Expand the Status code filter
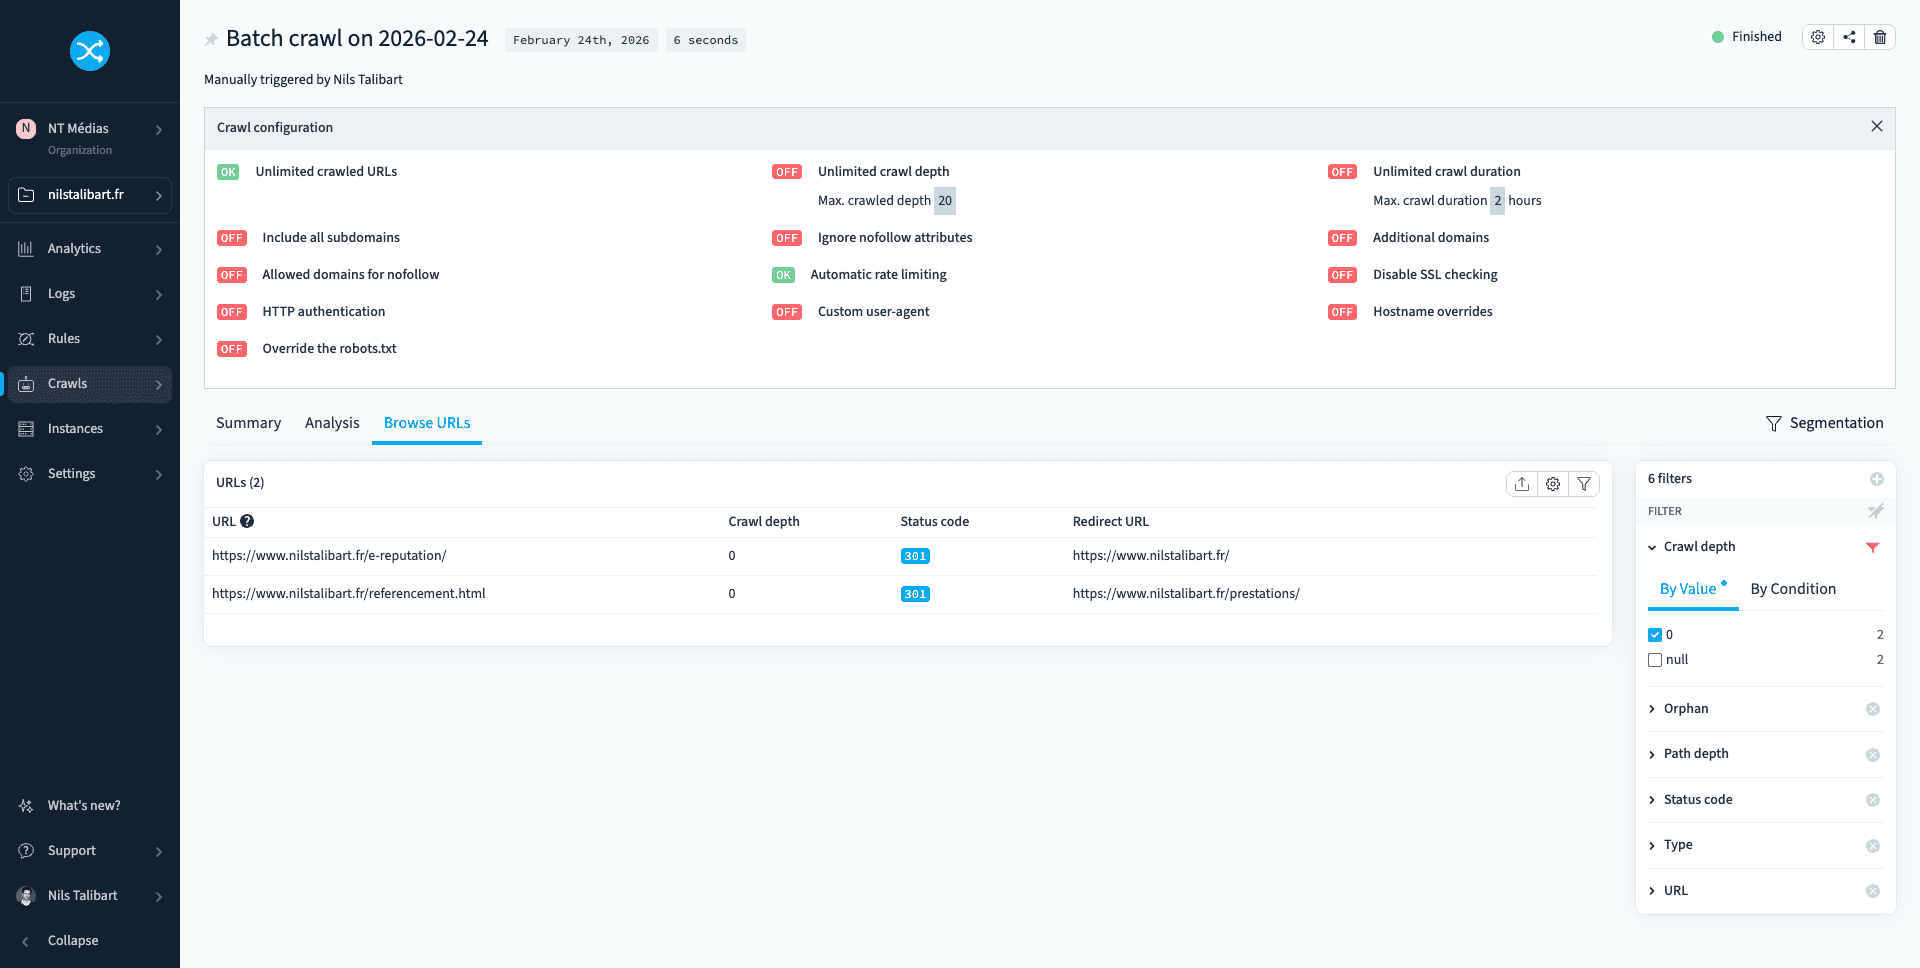This screenshot has height=968, width=1920. (x=1698, y=800)
